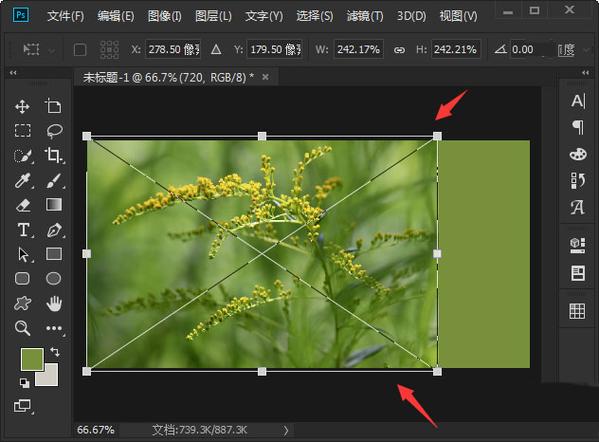Open the Character panel icon
This screenshot has height=442, width=599.
578,101
